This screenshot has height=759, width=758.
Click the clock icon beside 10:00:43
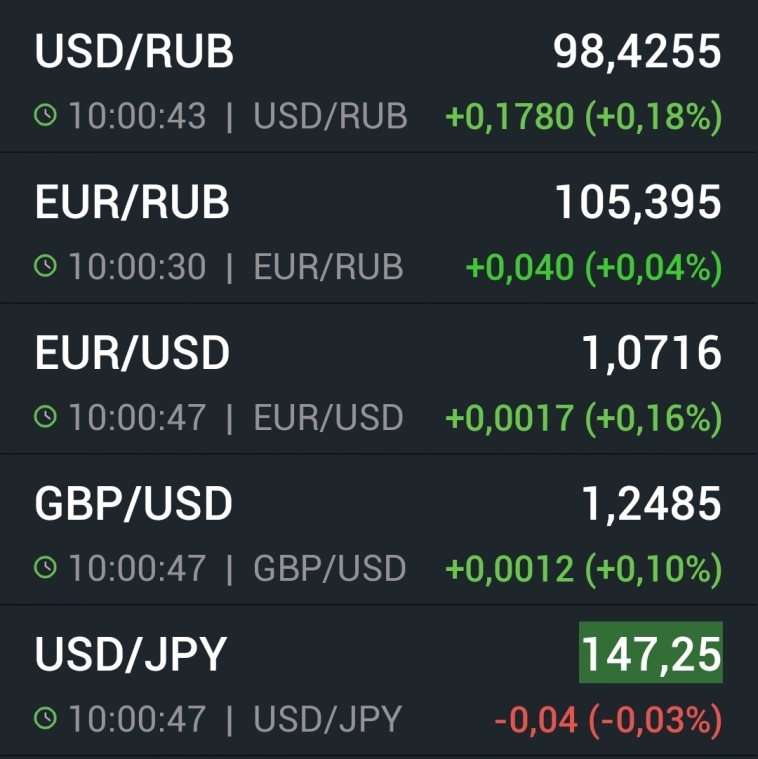(46, 117)
